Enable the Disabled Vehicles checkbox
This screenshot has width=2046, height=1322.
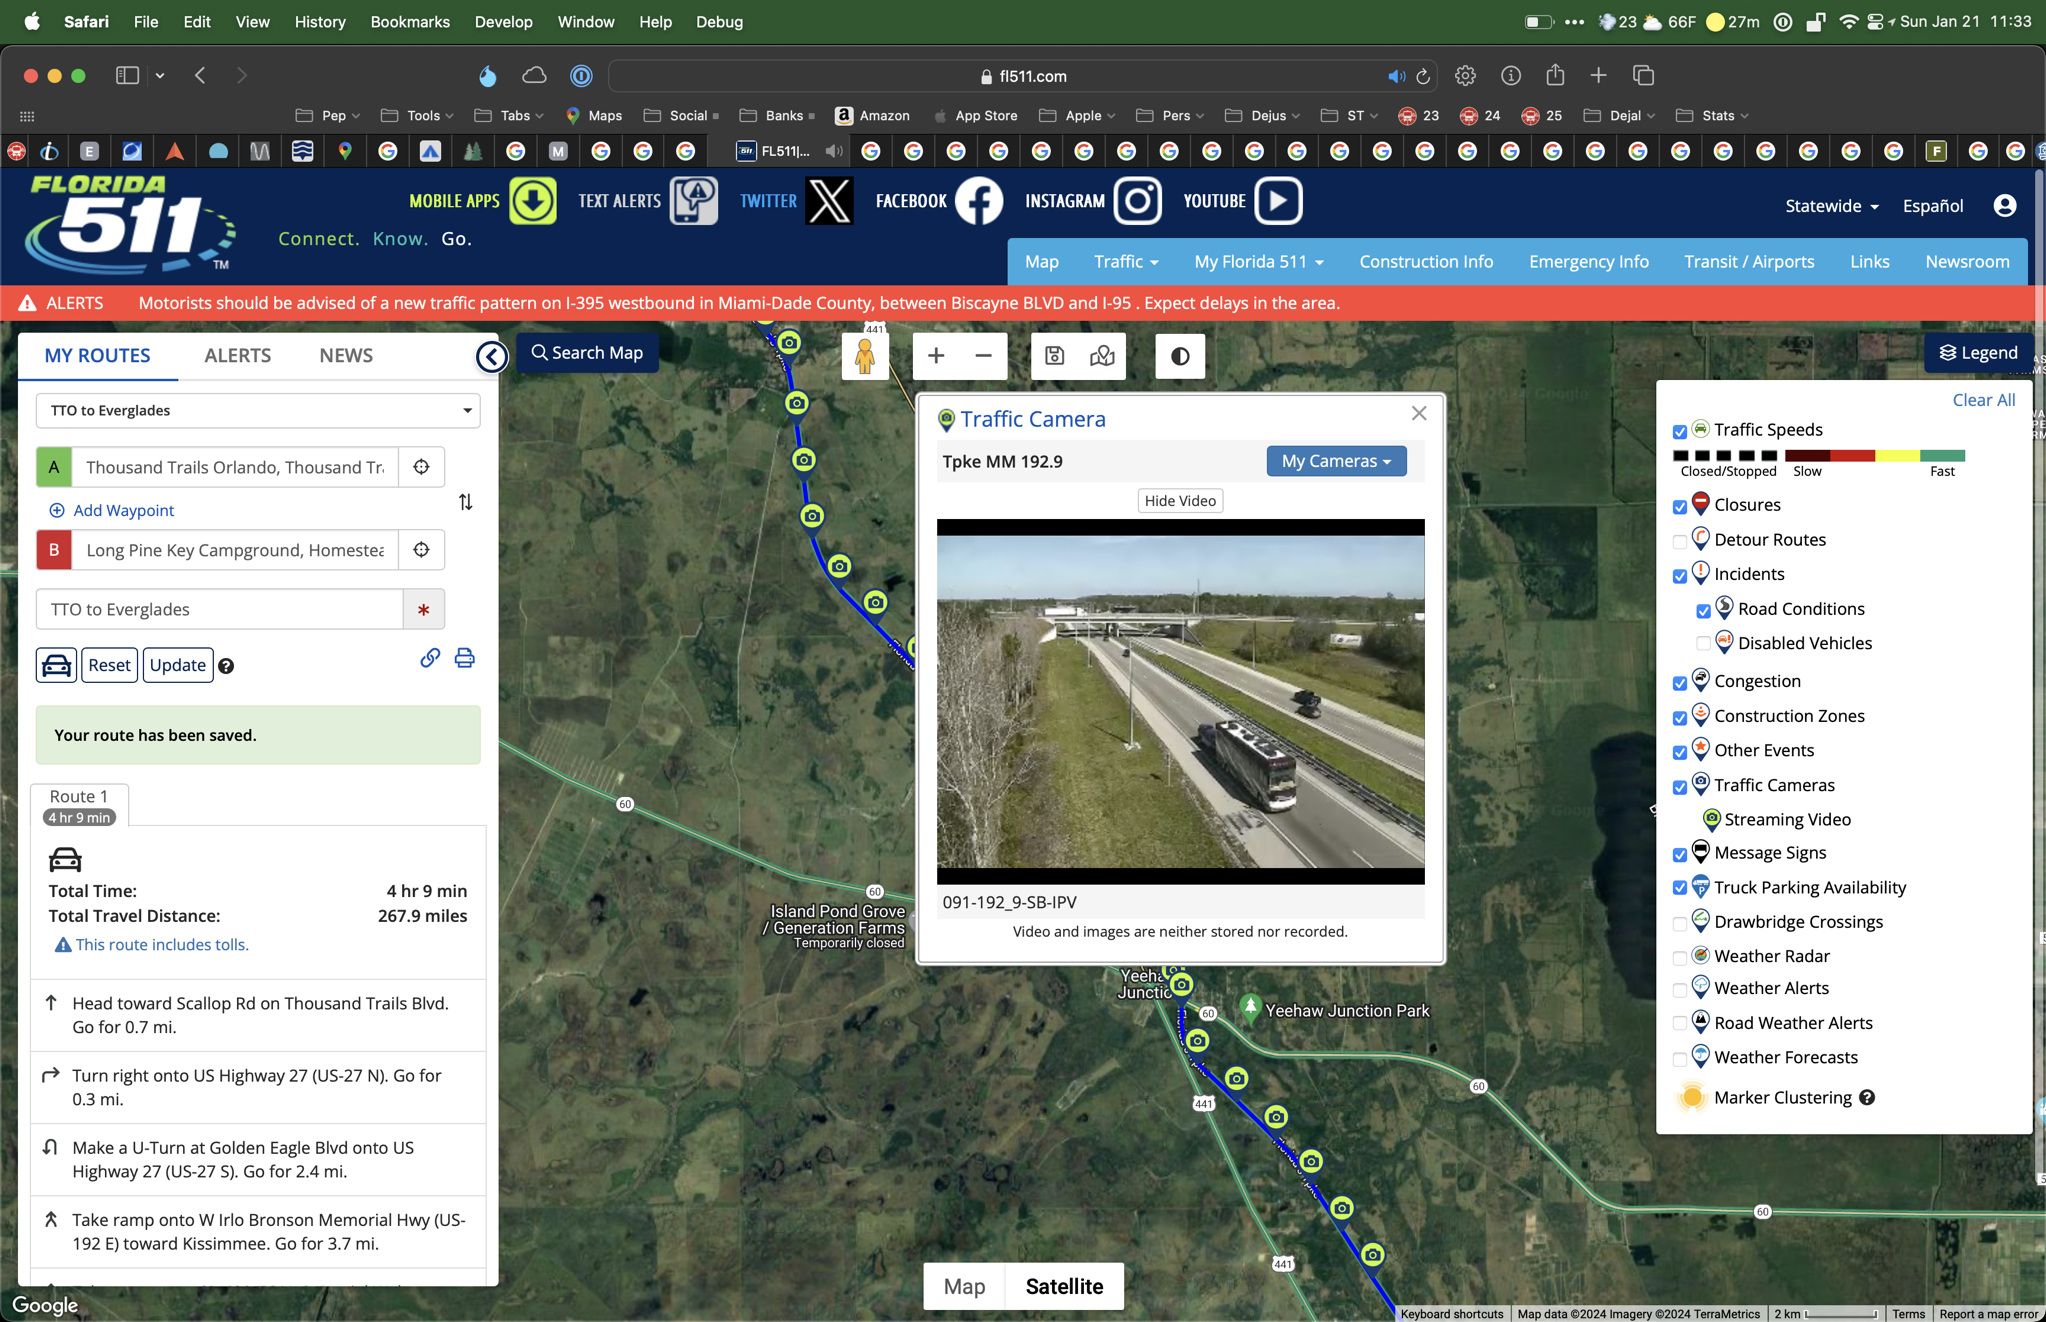pyautogui.click(x=1704, y=645)
